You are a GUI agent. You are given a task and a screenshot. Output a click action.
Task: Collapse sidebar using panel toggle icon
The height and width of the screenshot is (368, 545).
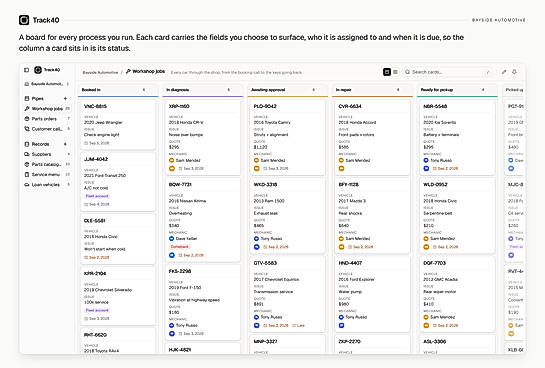pos(26,70)
